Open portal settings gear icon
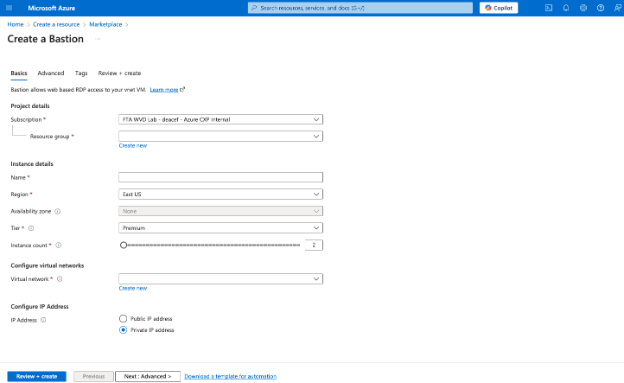The height and width of the screenshot is (383, 624). pos(583,8)
